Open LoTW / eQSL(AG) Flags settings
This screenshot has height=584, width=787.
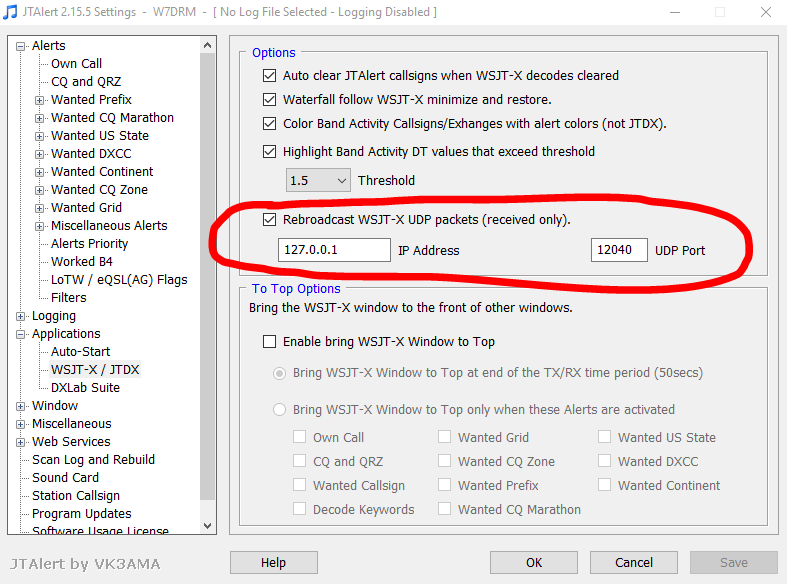[x=119, y=280]
